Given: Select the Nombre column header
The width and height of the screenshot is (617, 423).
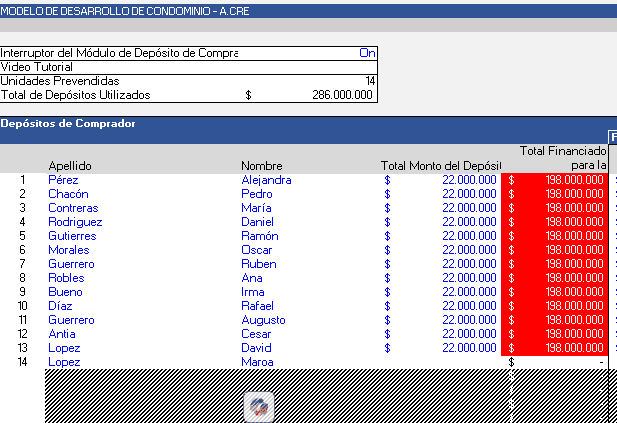Looking at the screenshot, I should [261, 166].
